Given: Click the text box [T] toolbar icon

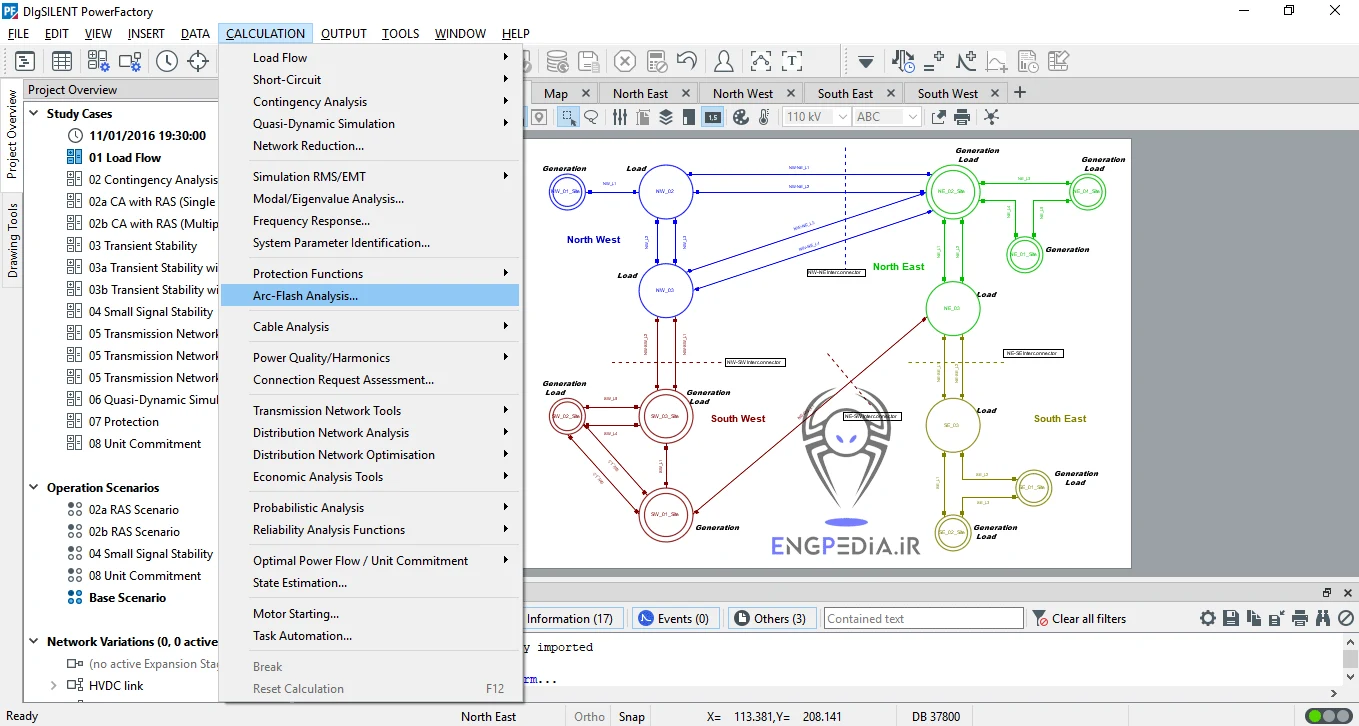Looking at the screenshot, I should point(792,61).
